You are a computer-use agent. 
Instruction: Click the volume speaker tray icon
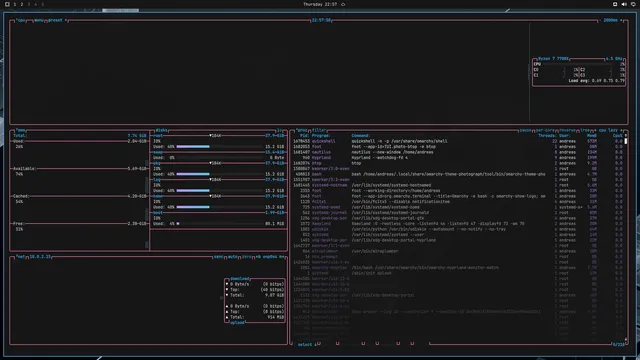(624, 4)
